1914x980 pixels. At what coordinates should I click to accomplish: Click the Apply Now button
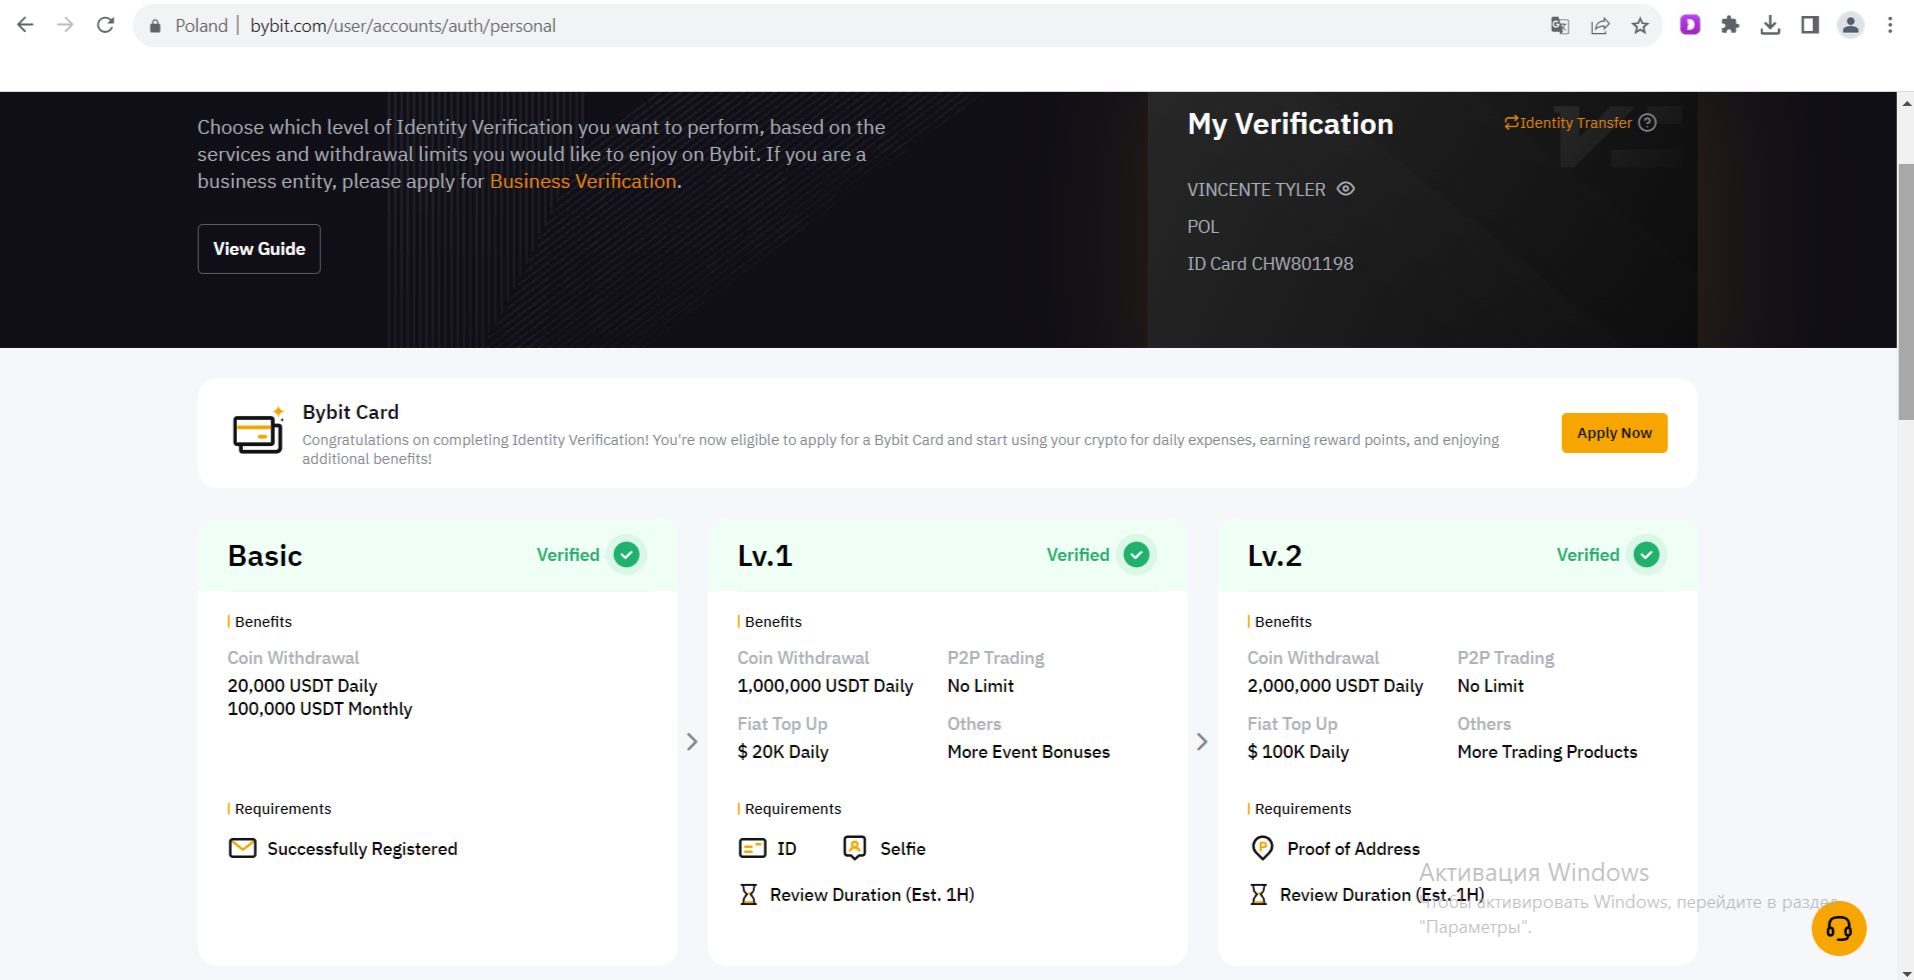(x=1614, y=433)
